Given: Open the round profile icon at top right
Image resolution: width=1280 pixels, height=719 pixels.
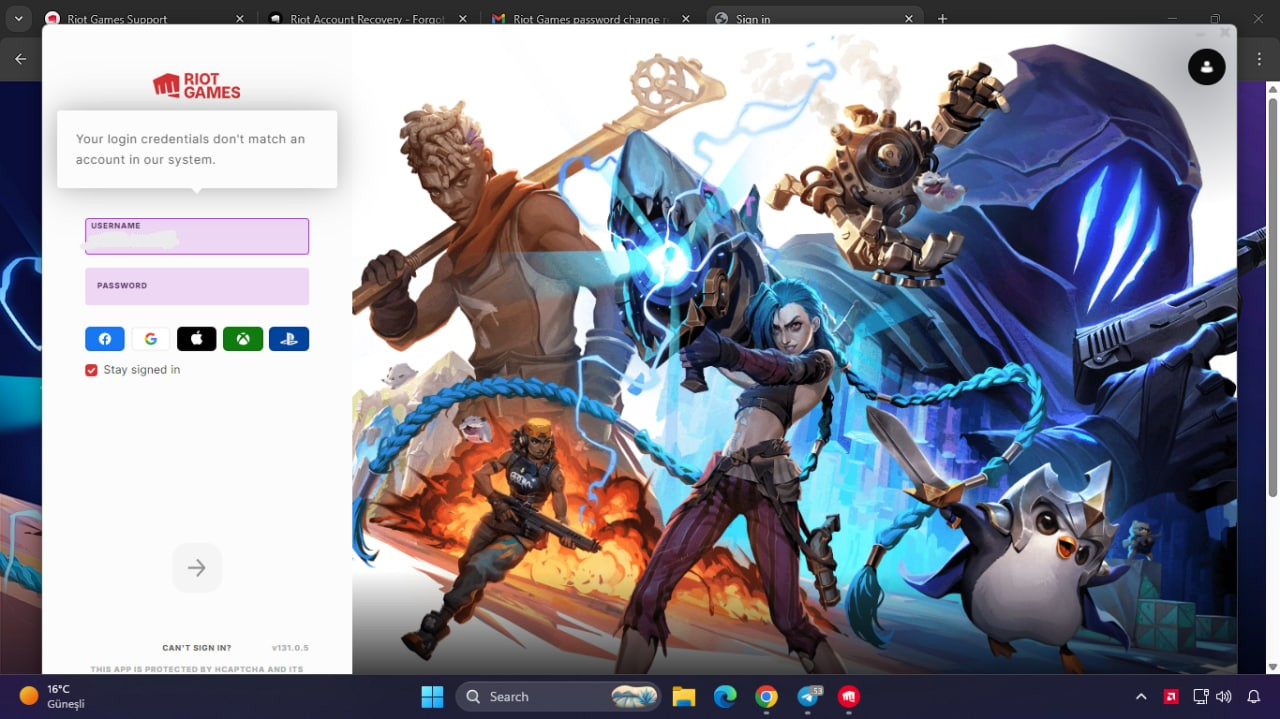Looking at the screenshot, I should tap(1207, 67).
